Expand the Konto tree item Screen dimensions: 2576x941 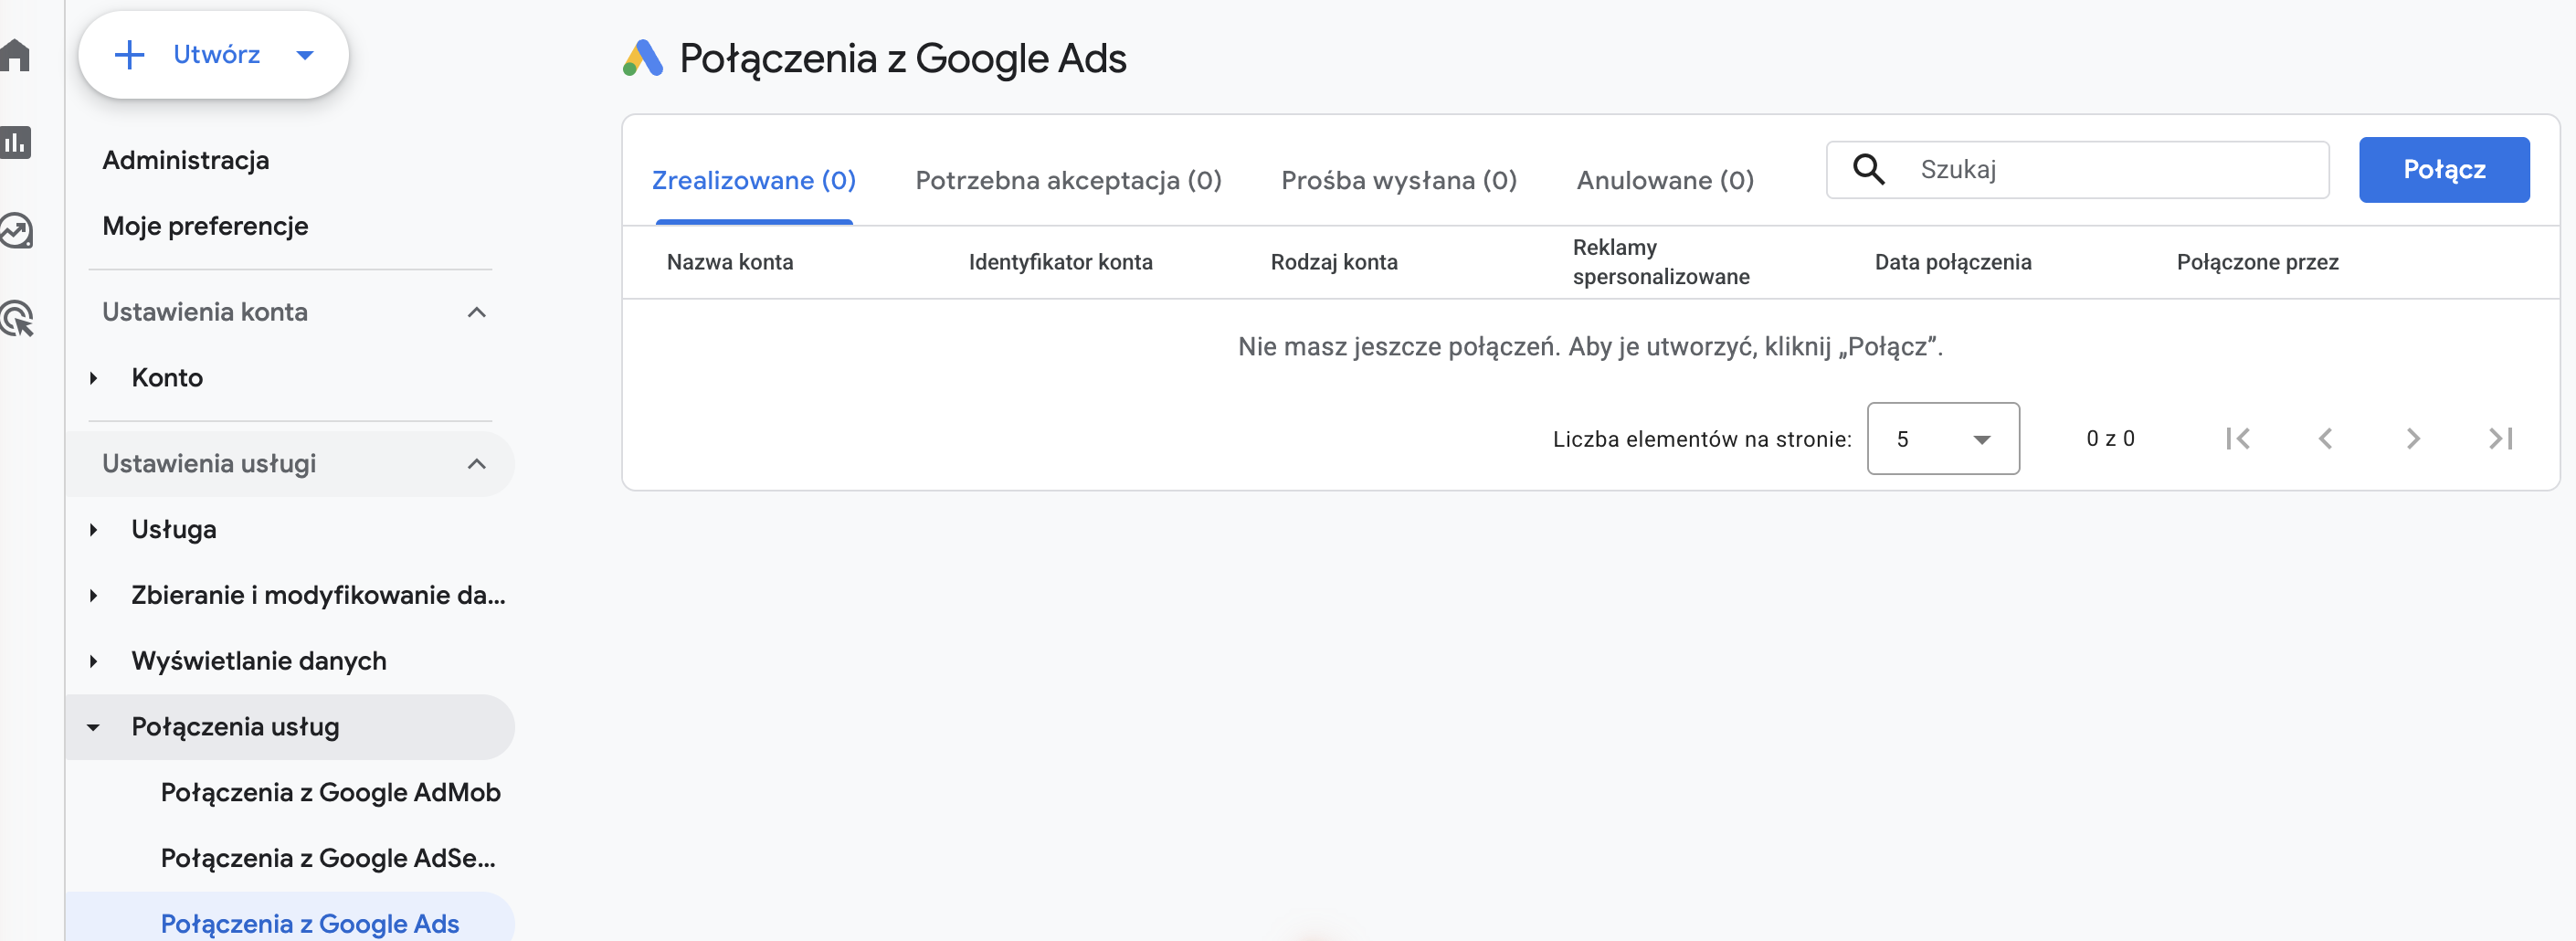tap(93, 378)
